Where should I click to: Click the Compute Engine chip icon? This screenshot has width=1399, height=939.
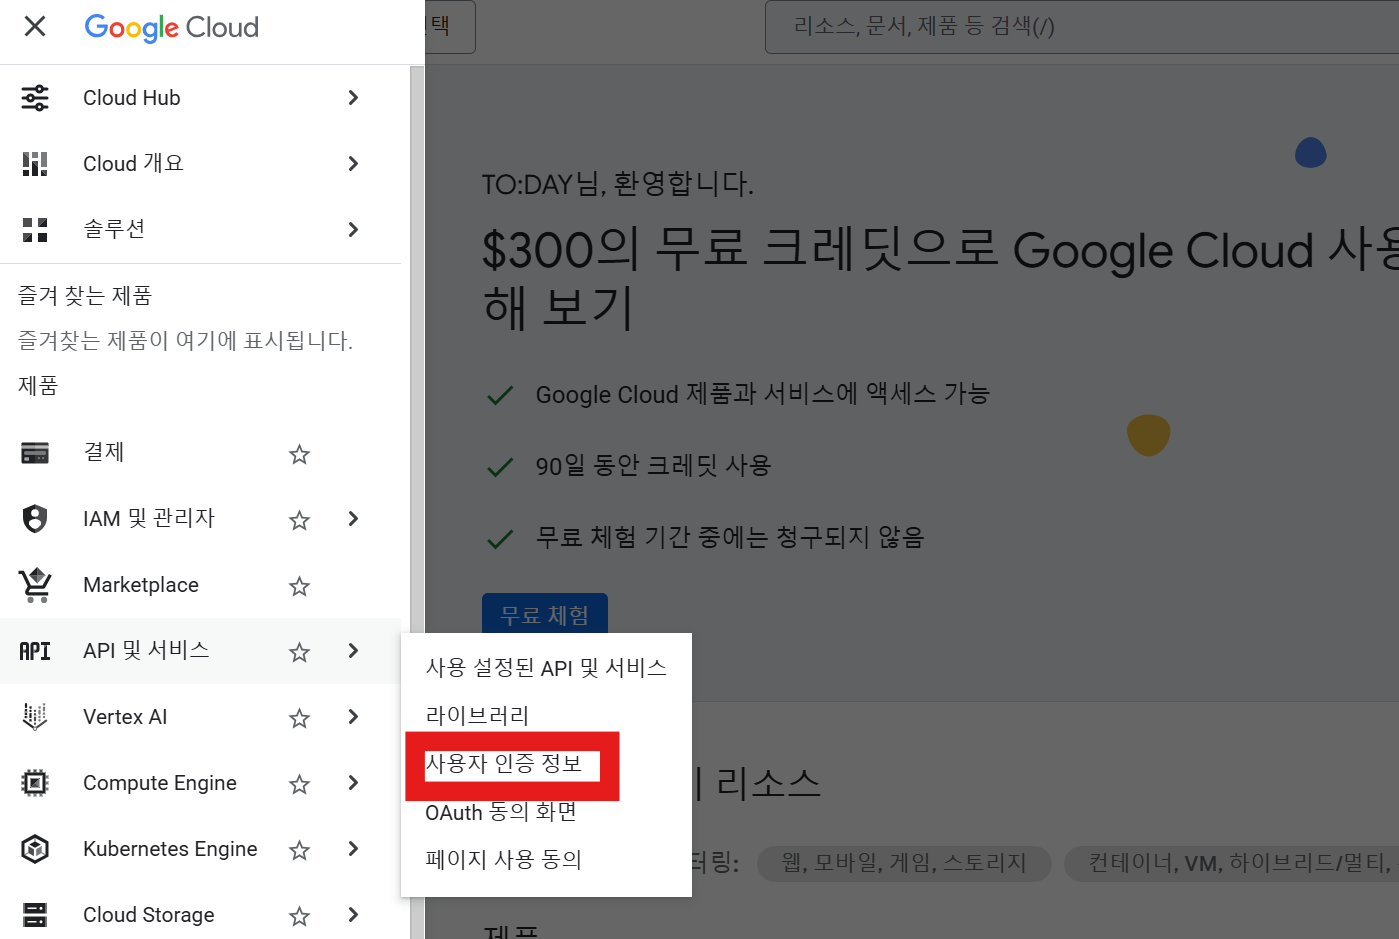[x=35, y=783]
